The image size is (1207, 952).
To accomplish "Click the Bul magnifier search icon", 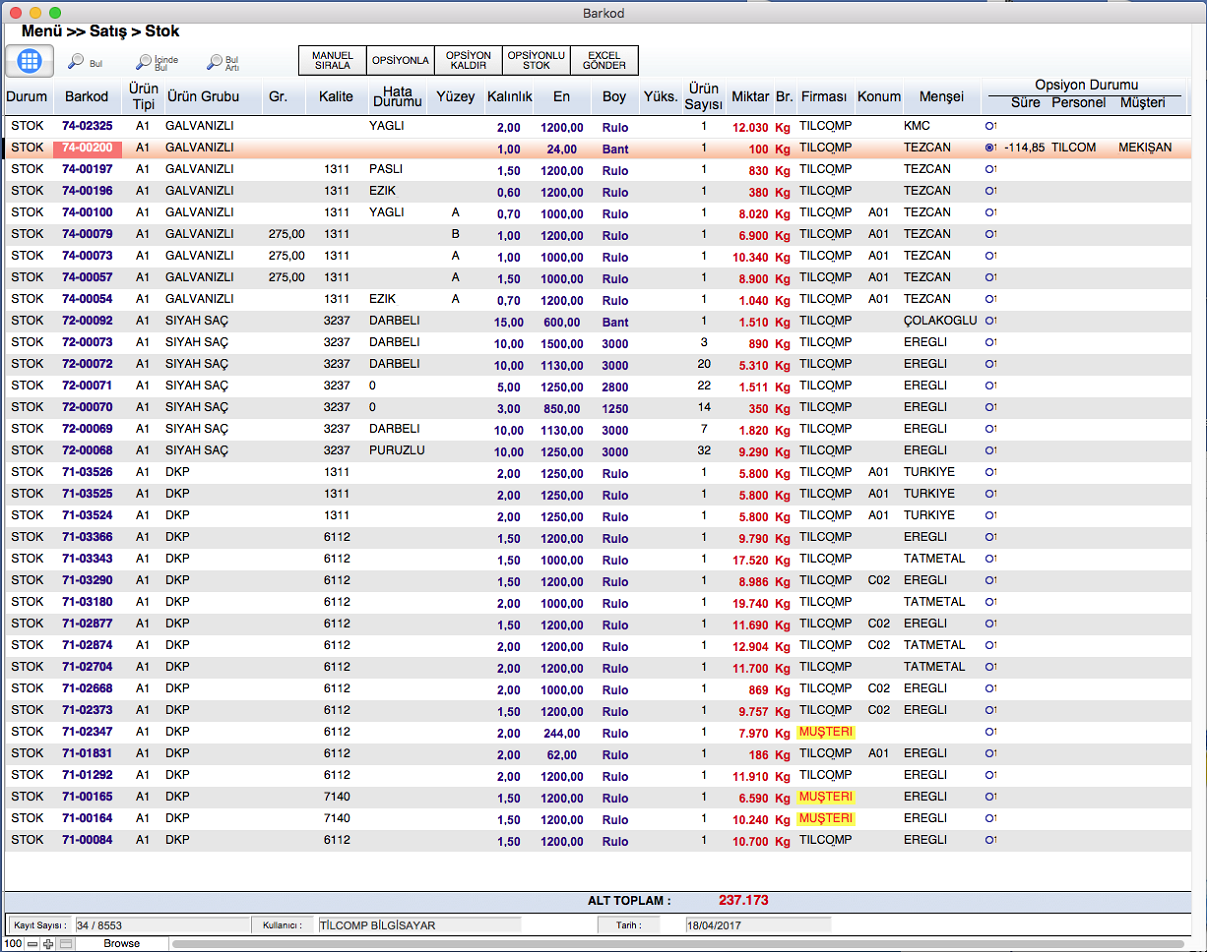I will (x=77, y=62).
